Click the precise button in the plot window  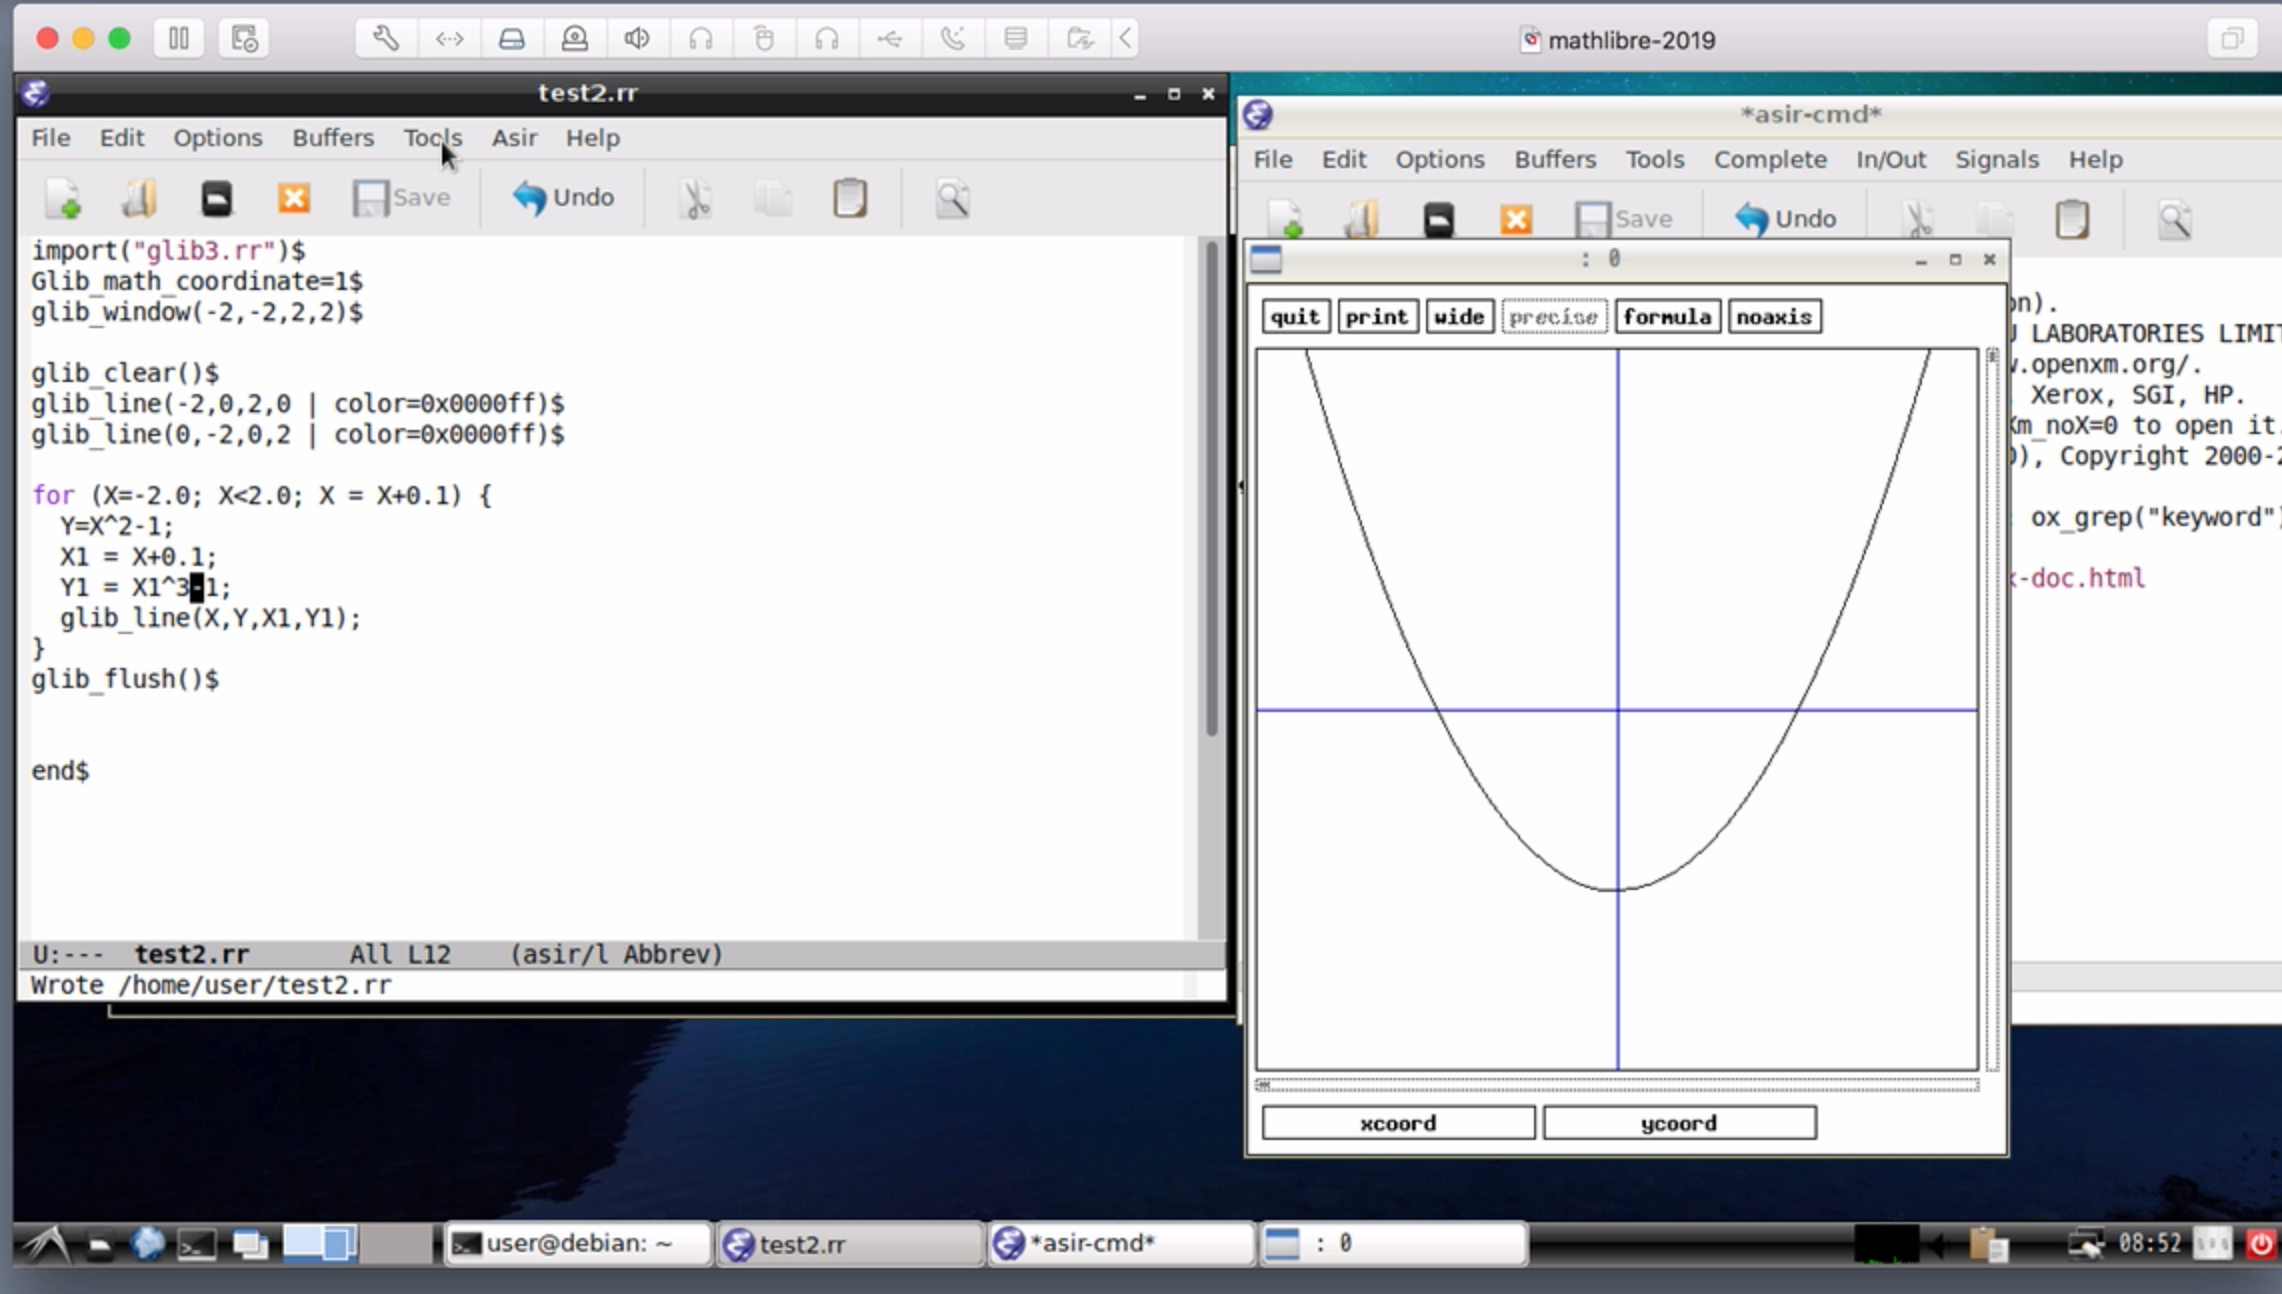coord(1553,317)
